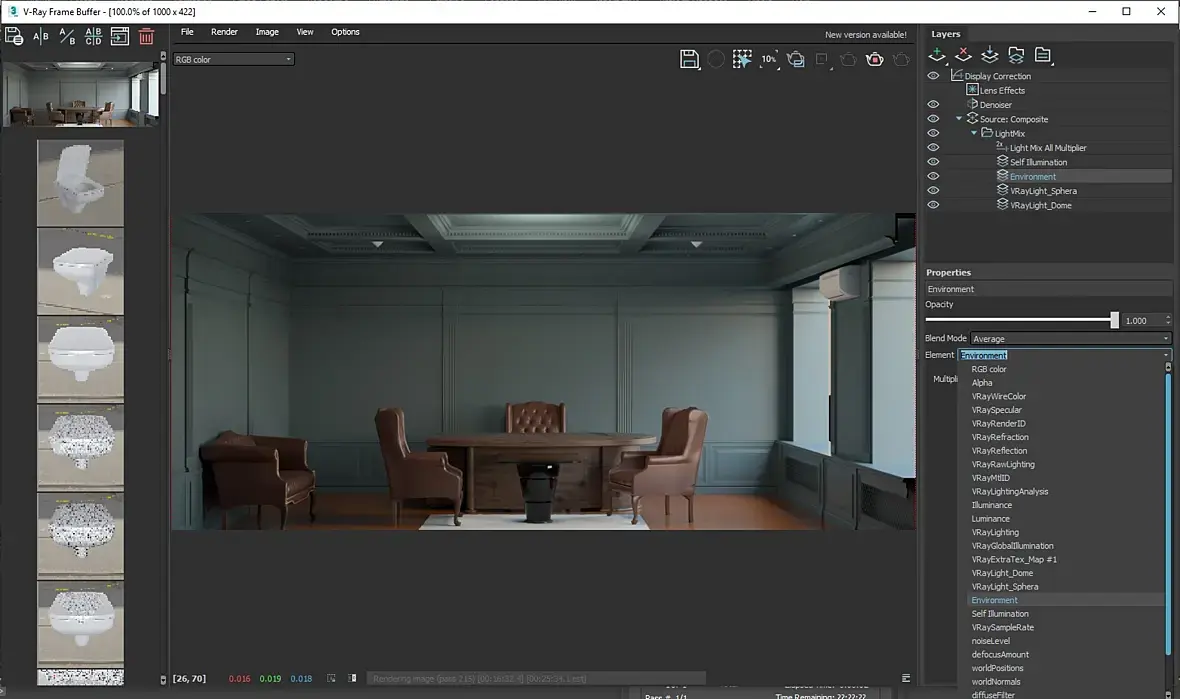This screenshot has width=1180, height=699.
Task: Click the A/B/C/D four-way compare icon
Action: 93,37
